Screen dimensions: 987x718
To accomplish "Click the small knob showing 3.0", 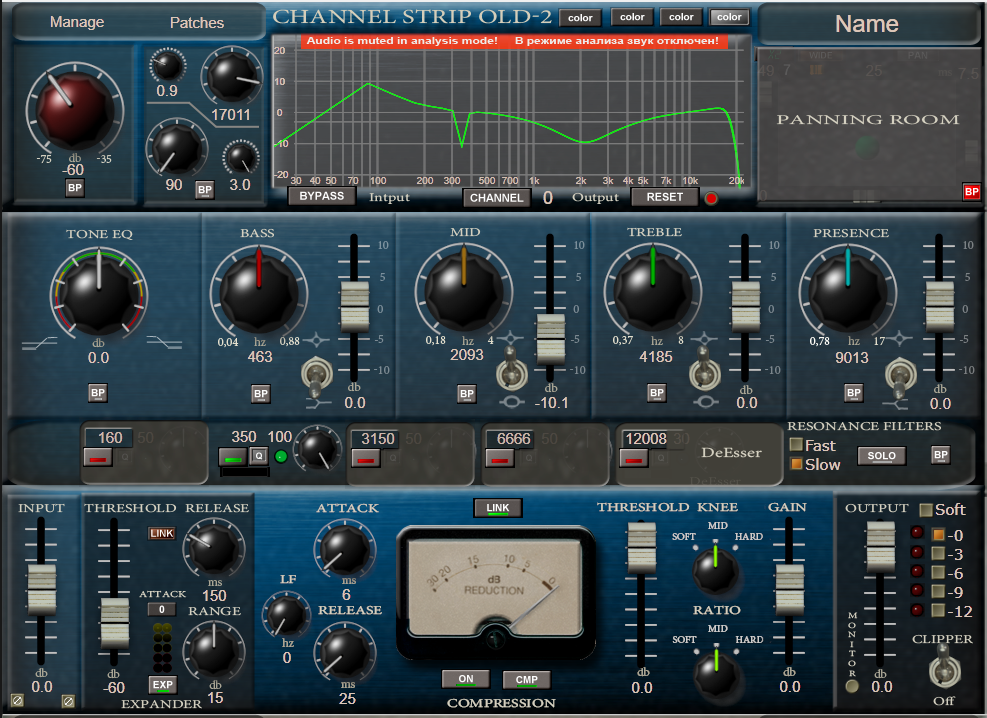I will tap(240, 157).
